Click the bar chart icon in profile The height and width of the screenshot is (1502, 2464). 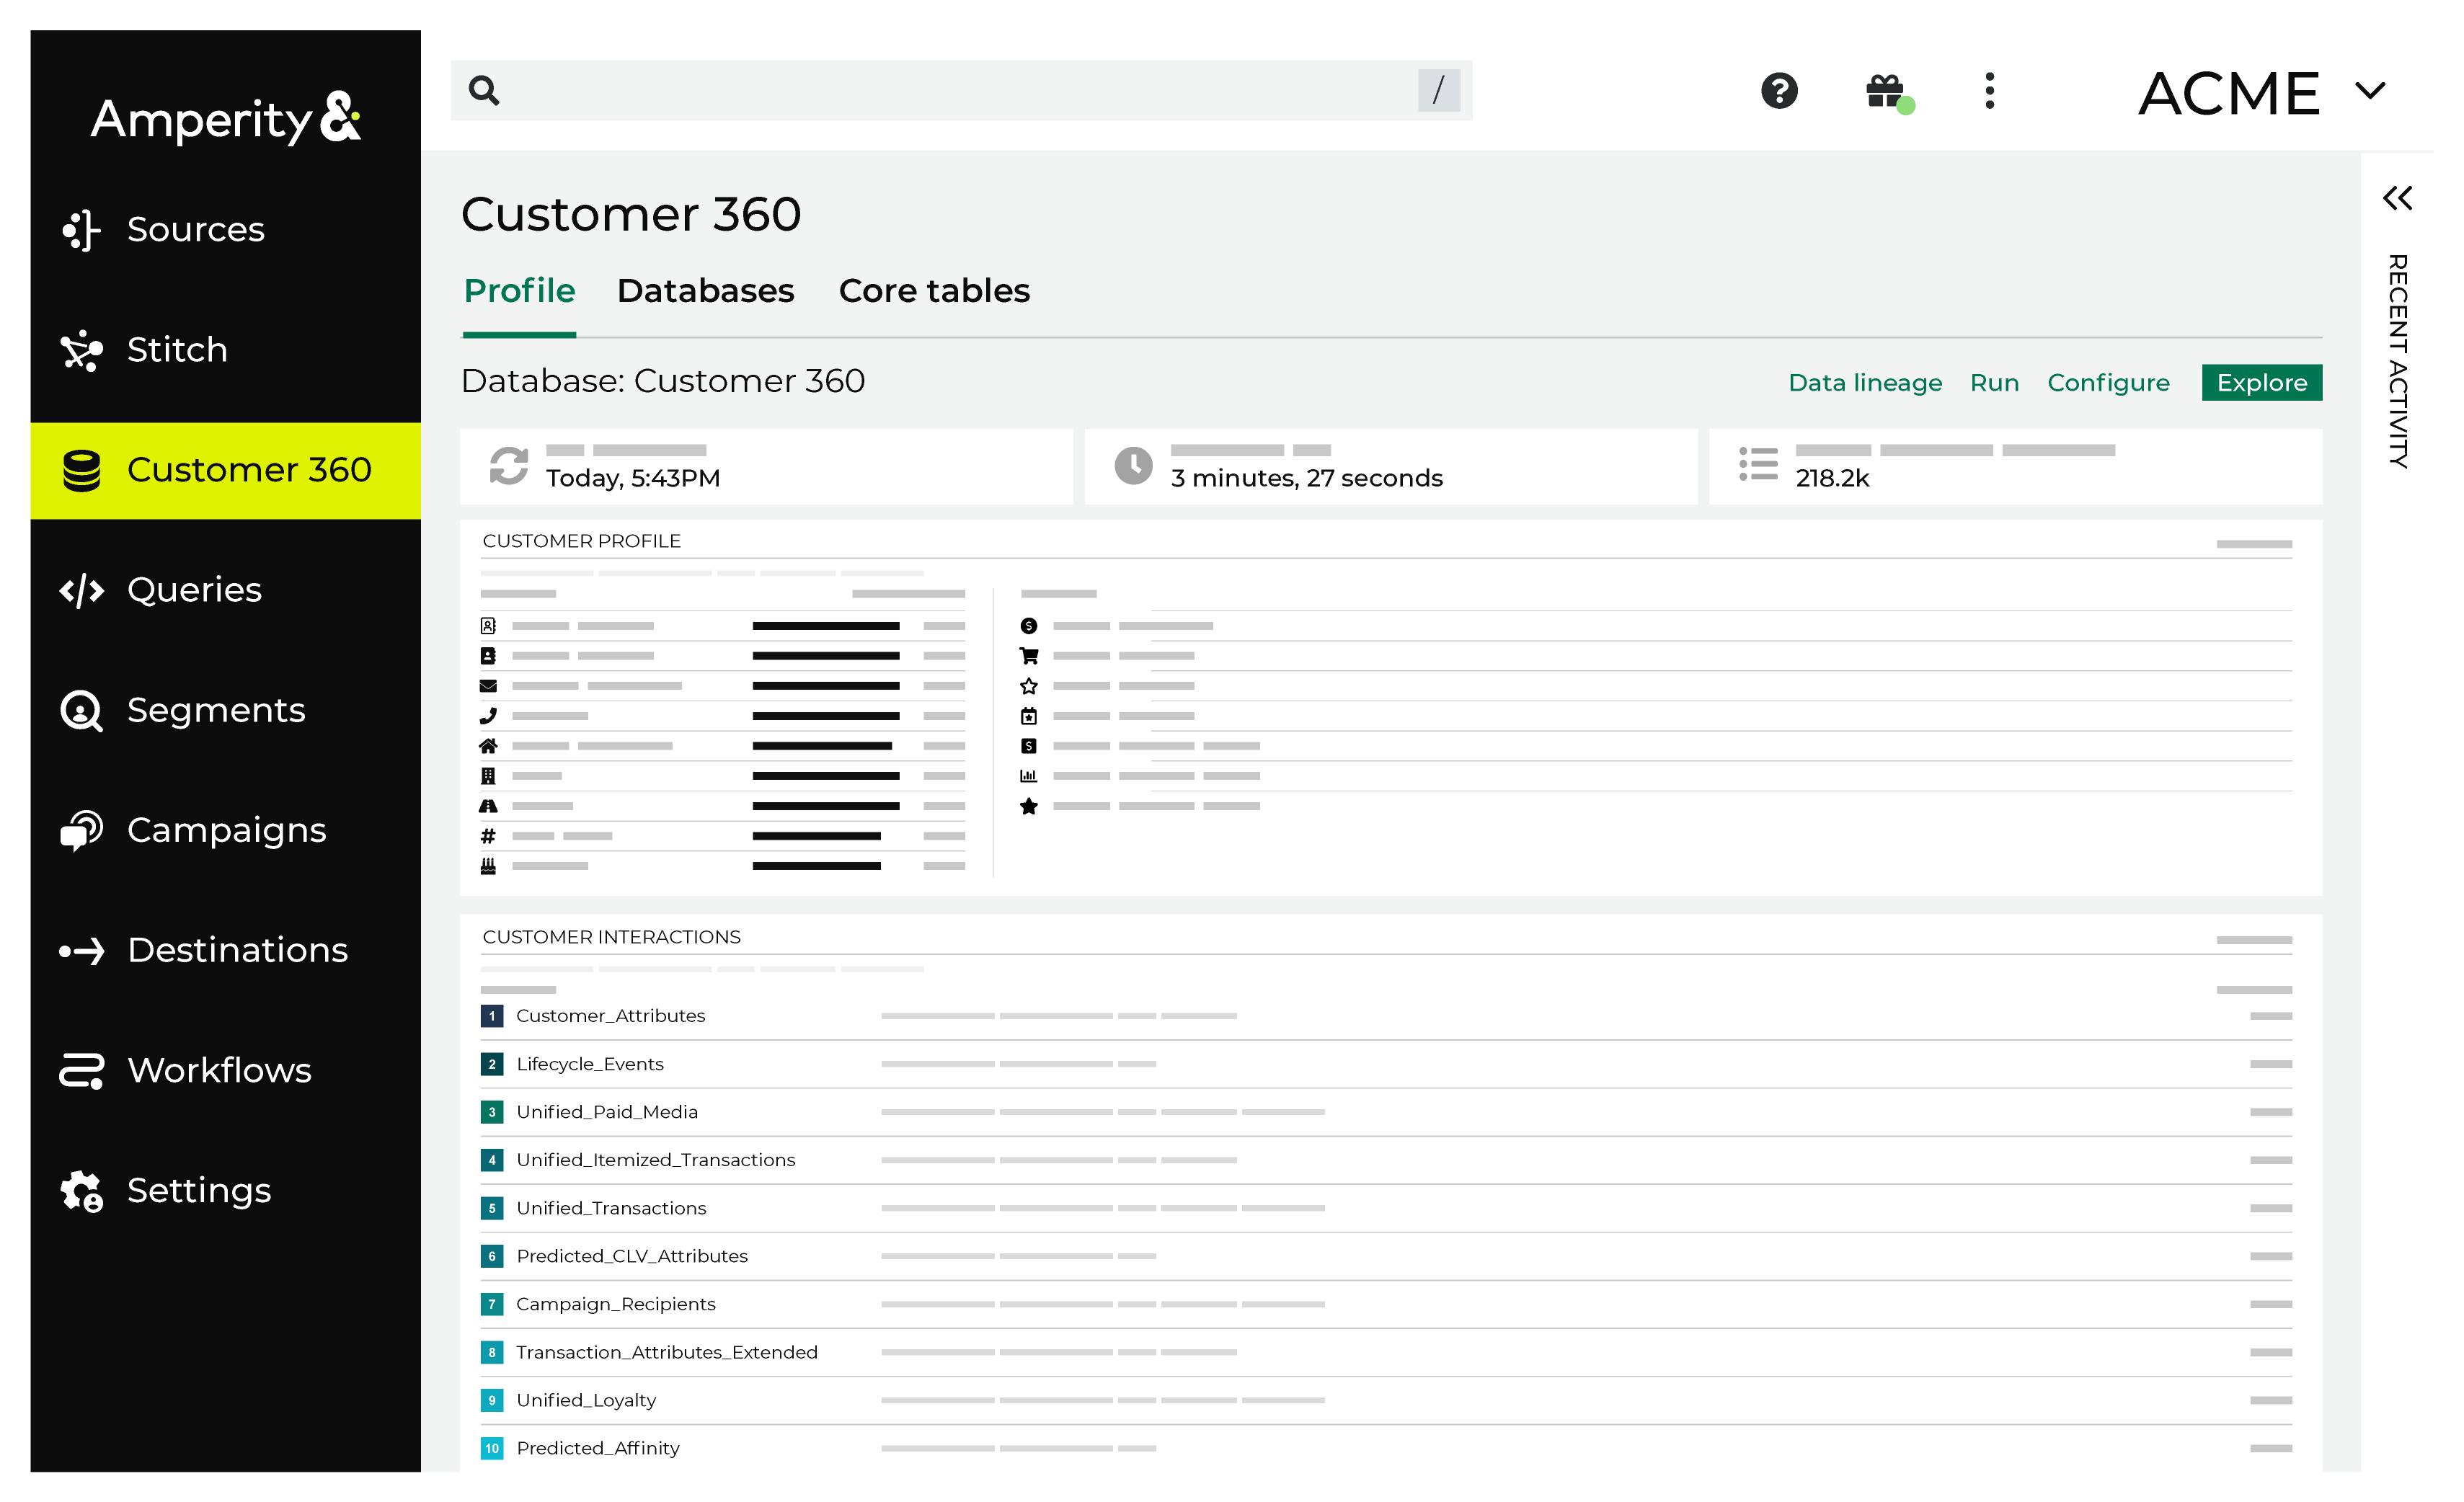1028,776
